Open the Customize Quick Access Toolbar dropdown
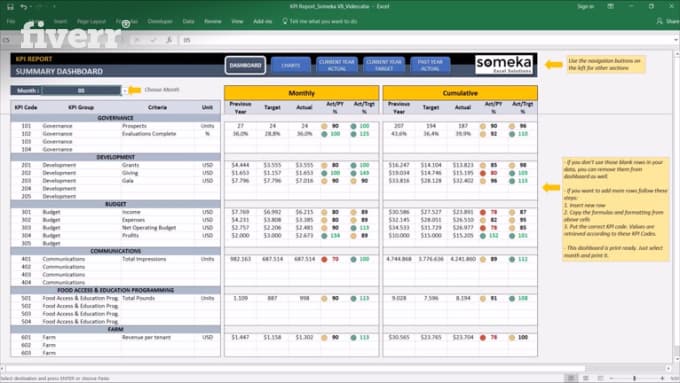680x383 pixels. tap(55, 7)
